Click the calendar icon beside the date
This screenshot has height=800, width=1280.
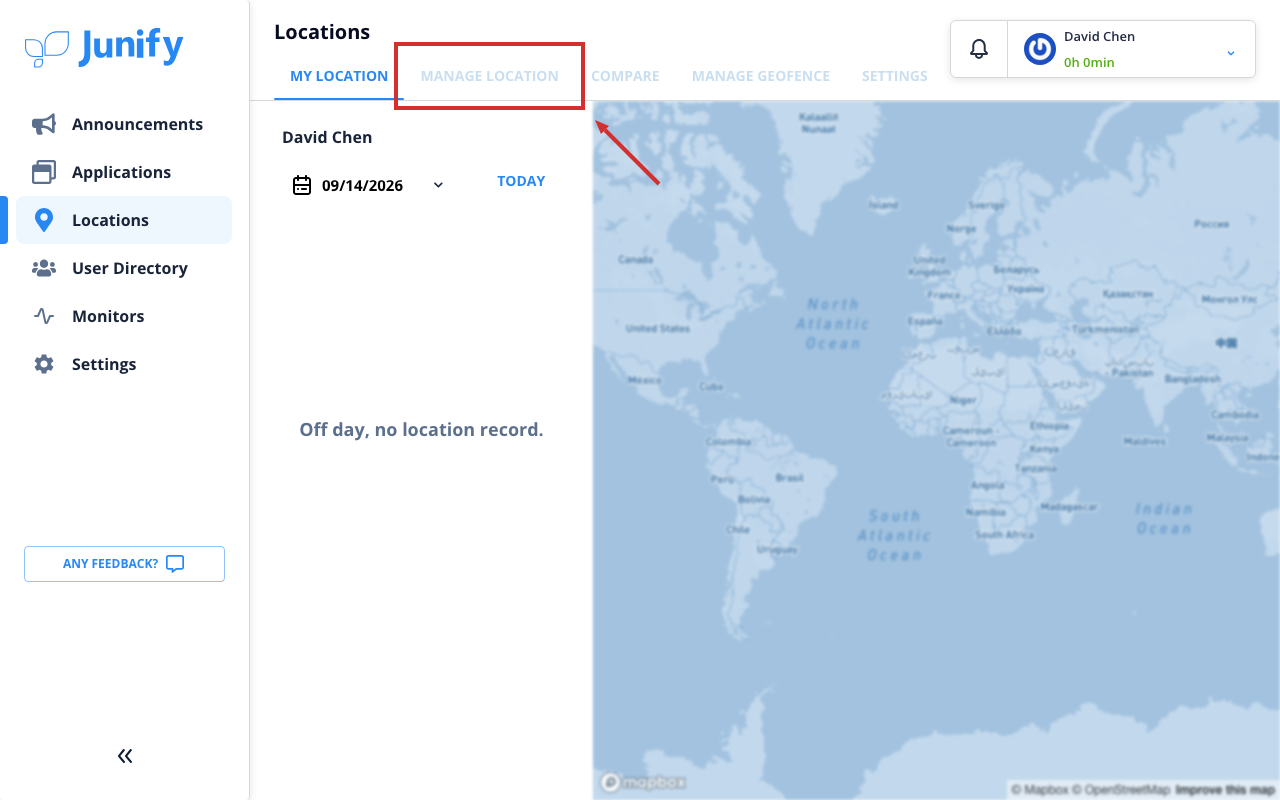point(302,185)
